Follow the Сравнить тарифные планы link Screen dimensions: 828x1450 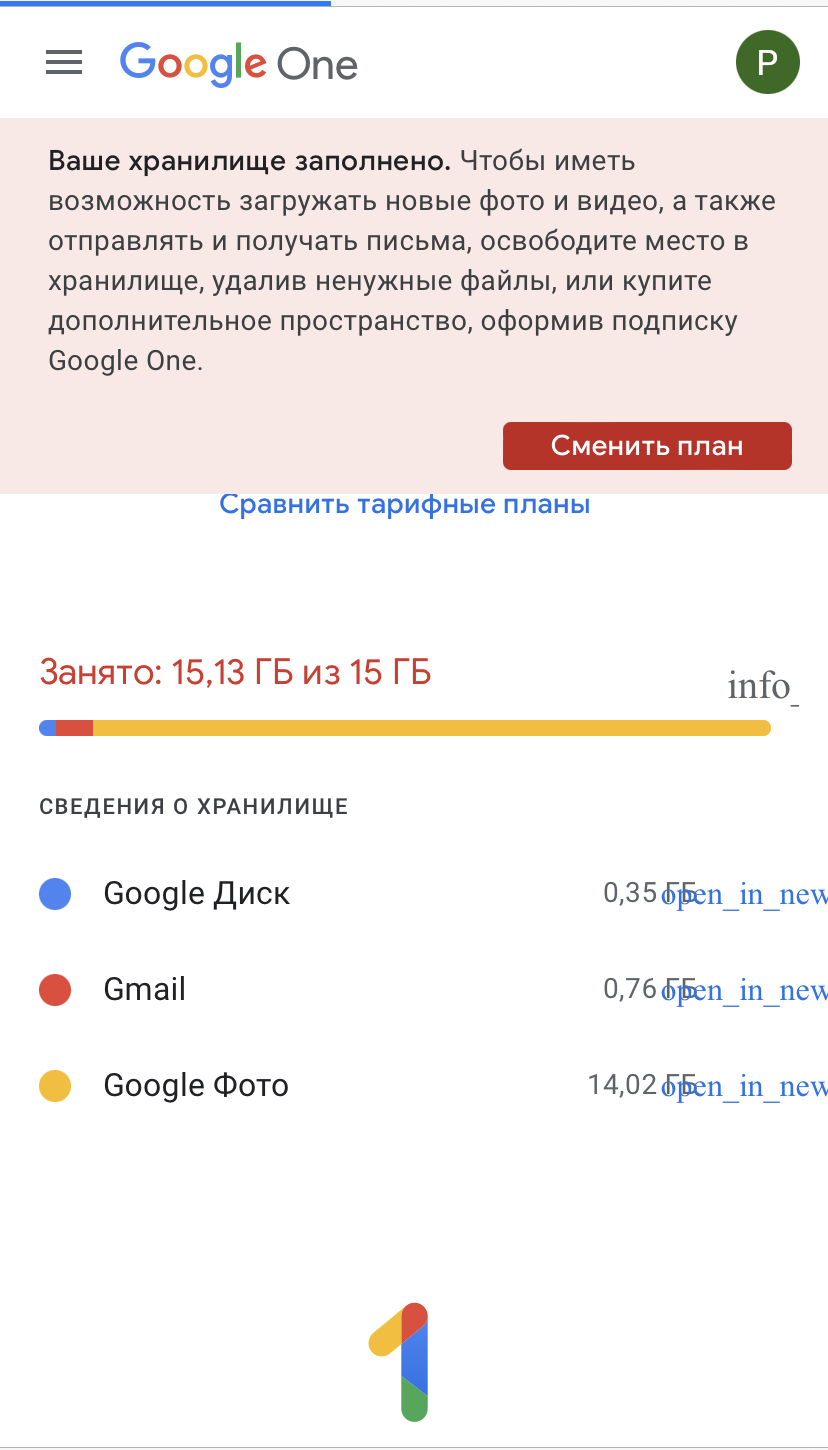[404, 504]
